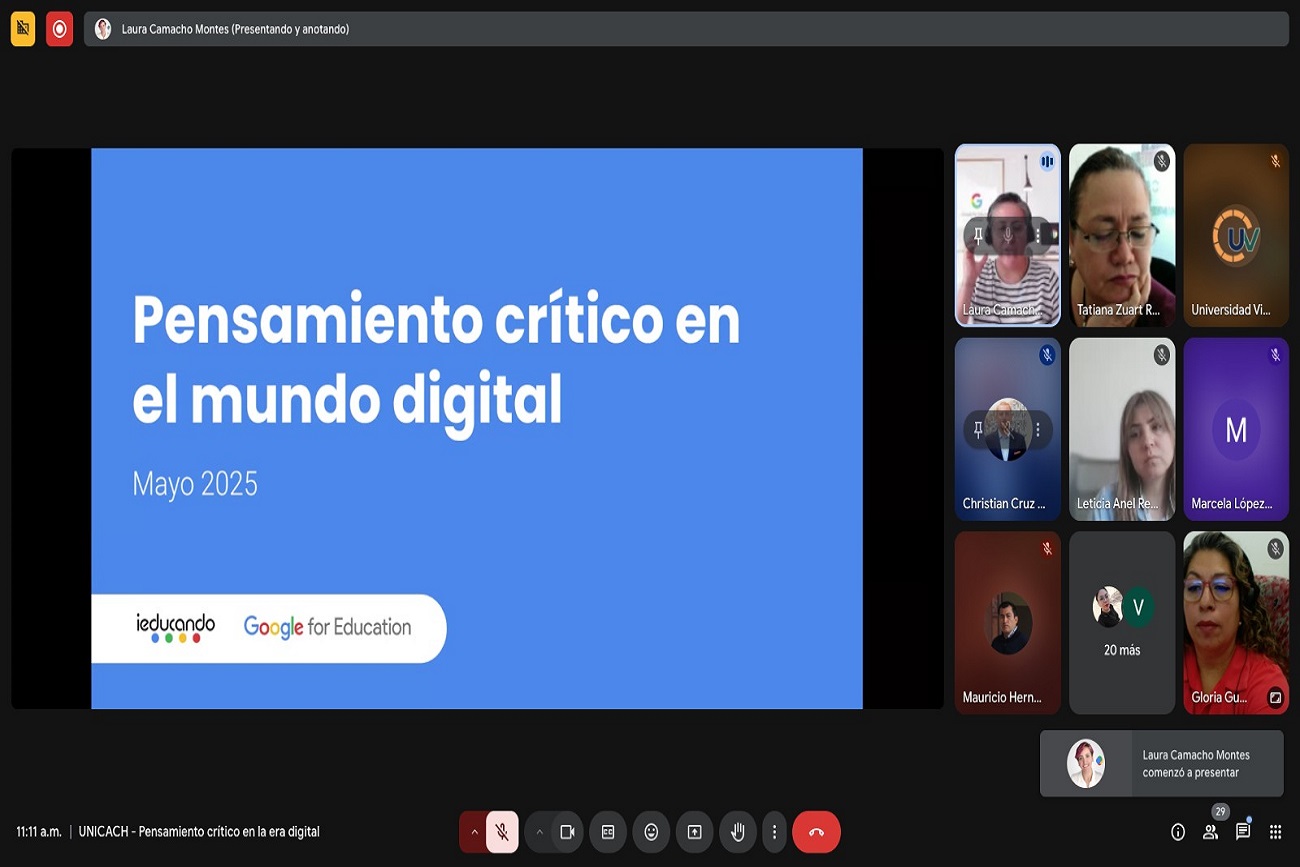The width and height of the screenshot is (1300, 867).
Task: Open the more options three-dot menu
Action: [x=774, y=832]
